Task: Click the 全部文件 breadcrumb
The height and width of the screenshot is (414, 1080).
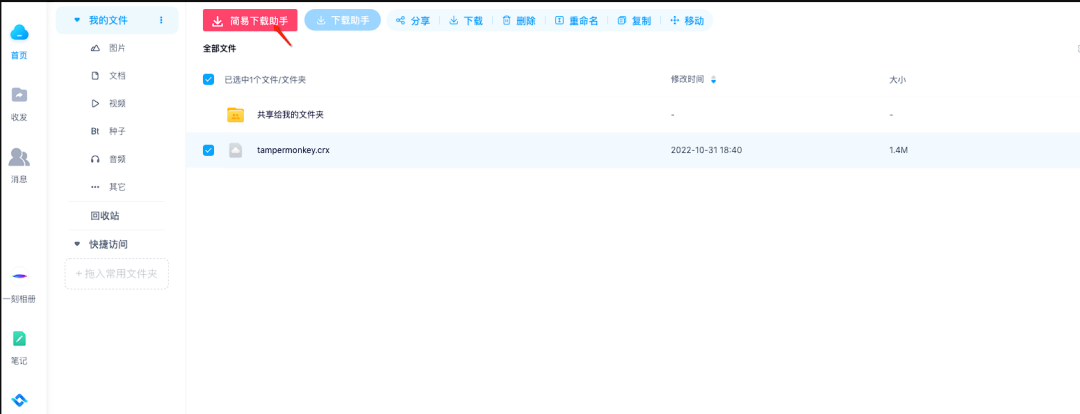Action: click(x=220, y=49)
